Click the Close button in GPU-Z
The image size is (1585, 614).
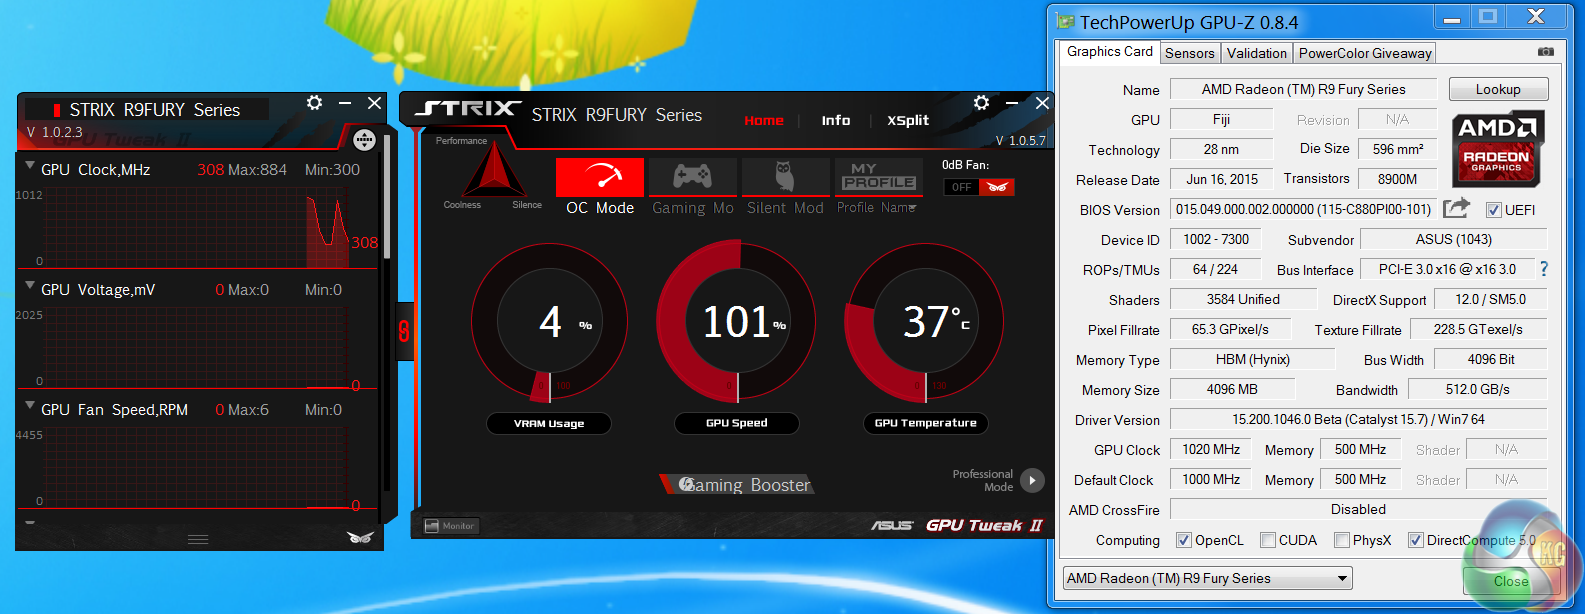(x=1510, y=581)
